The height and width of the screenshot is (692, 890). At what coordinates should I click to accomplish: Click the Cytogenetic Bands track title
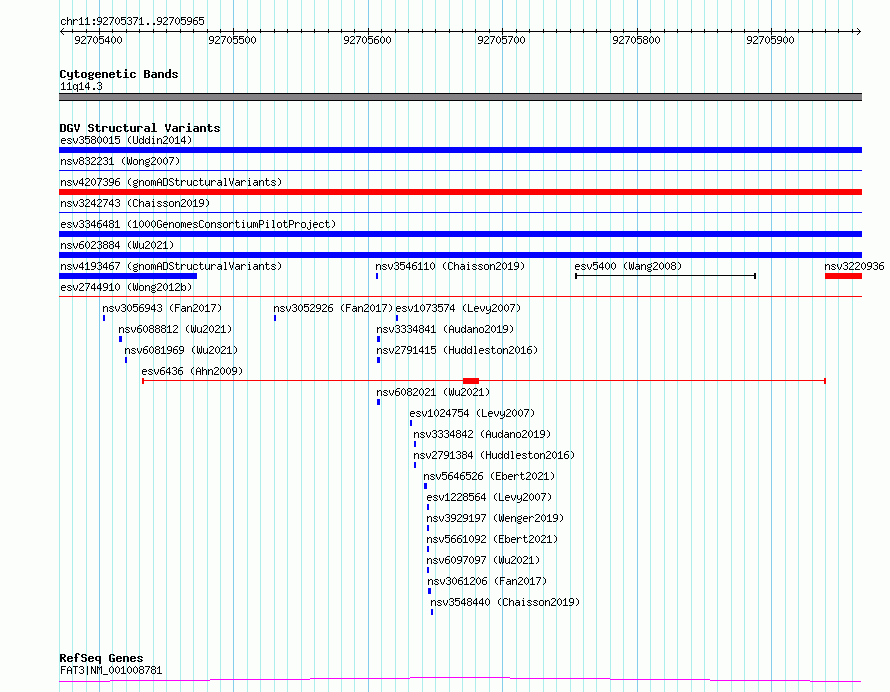(x=119, y=74)
